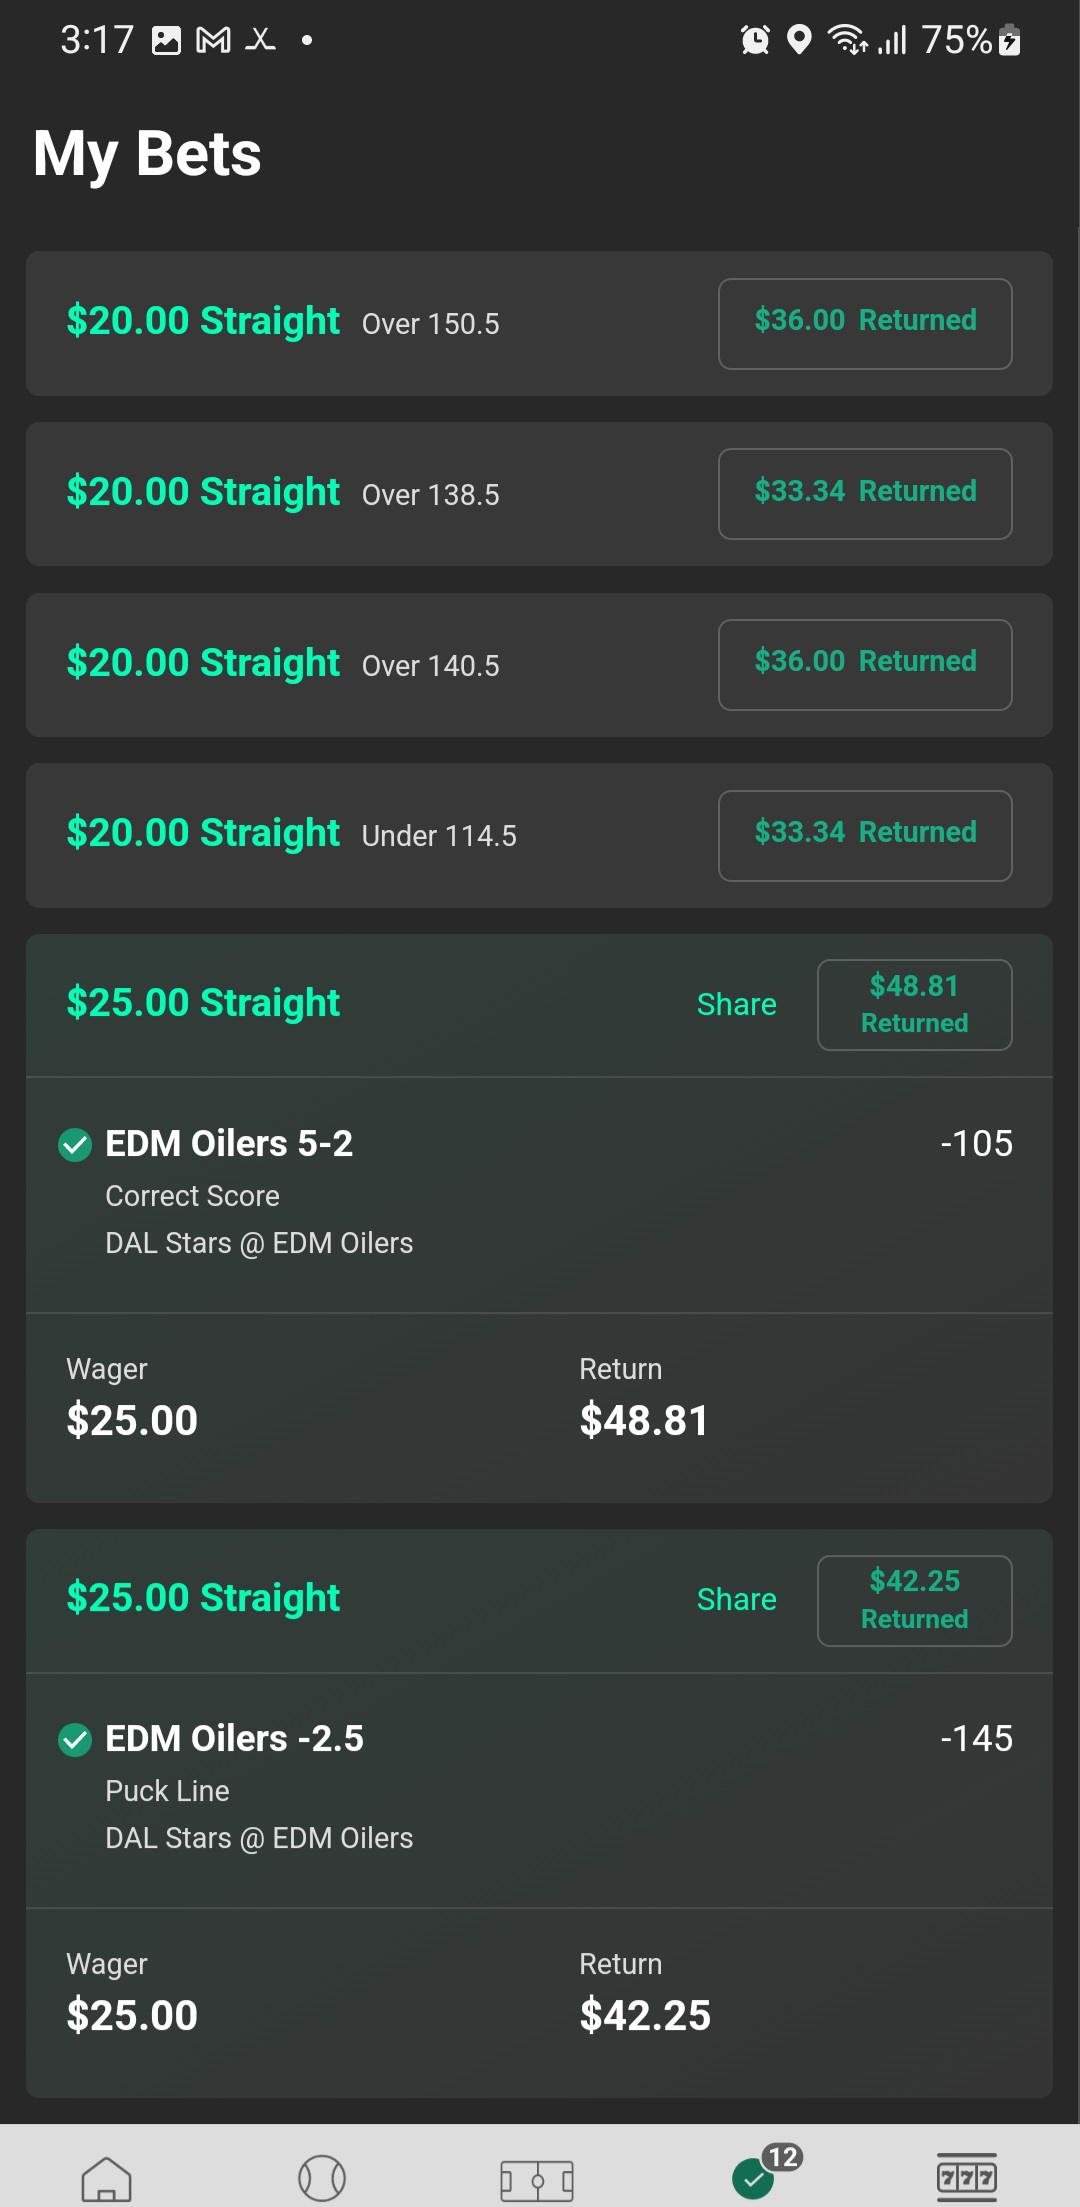Expand the $20.00 Straight Over 150.5 bet
Viewport: 1080px width, 2207px height.
click(380, 323)
